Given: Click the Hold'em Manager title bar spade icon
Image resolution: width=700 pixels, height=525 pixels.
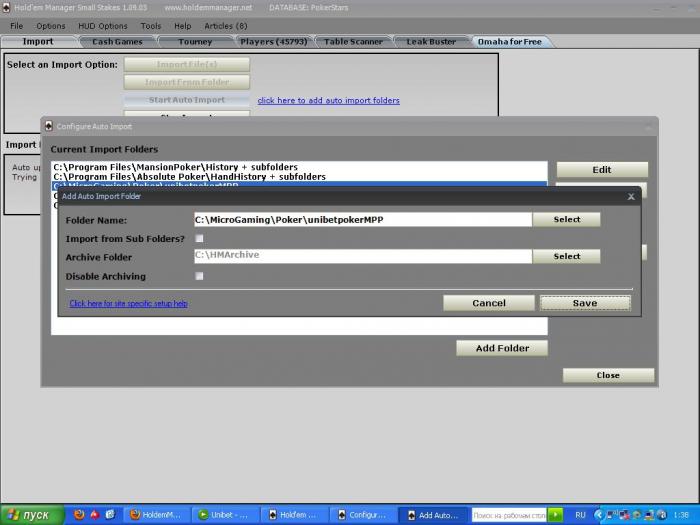Looking at the screenshot, I should 6,7.
